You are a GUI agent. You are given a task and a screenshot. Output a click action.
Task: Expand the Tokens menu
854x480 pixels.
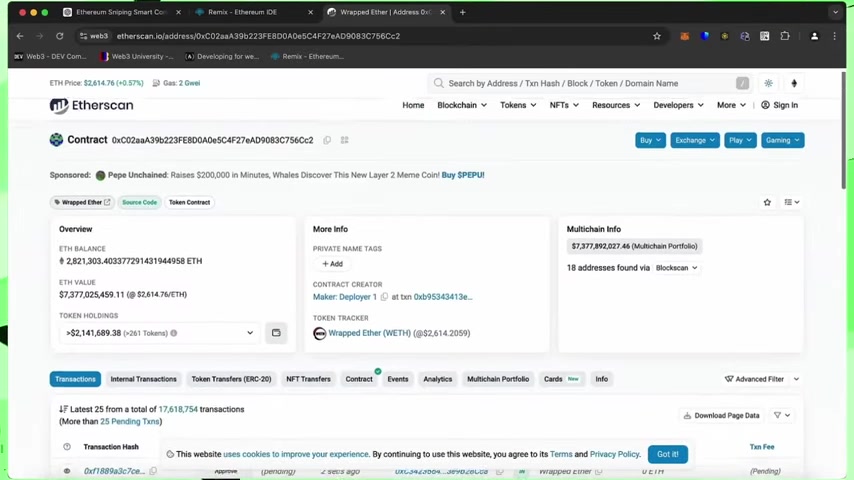[518, 105]
